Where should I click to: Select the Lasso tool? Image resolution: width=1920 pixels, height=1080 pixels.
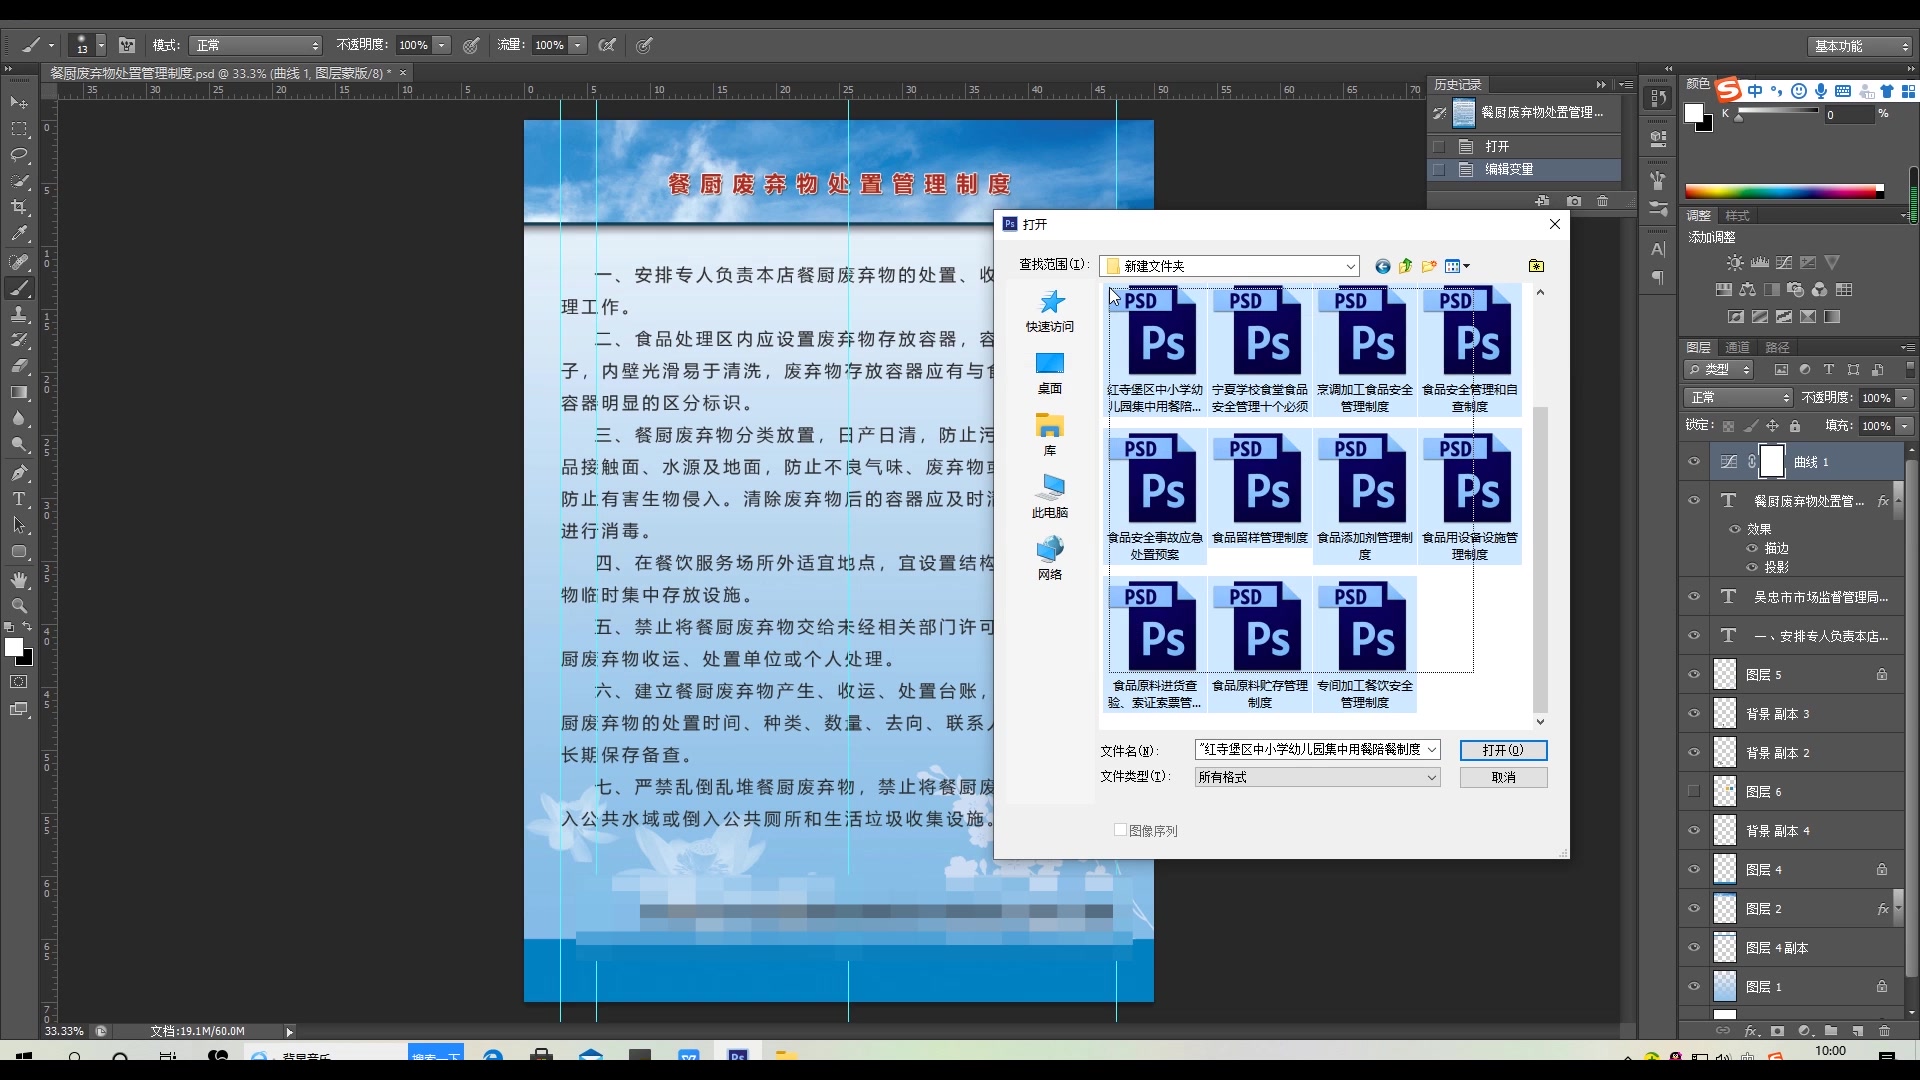coord(19,155)
